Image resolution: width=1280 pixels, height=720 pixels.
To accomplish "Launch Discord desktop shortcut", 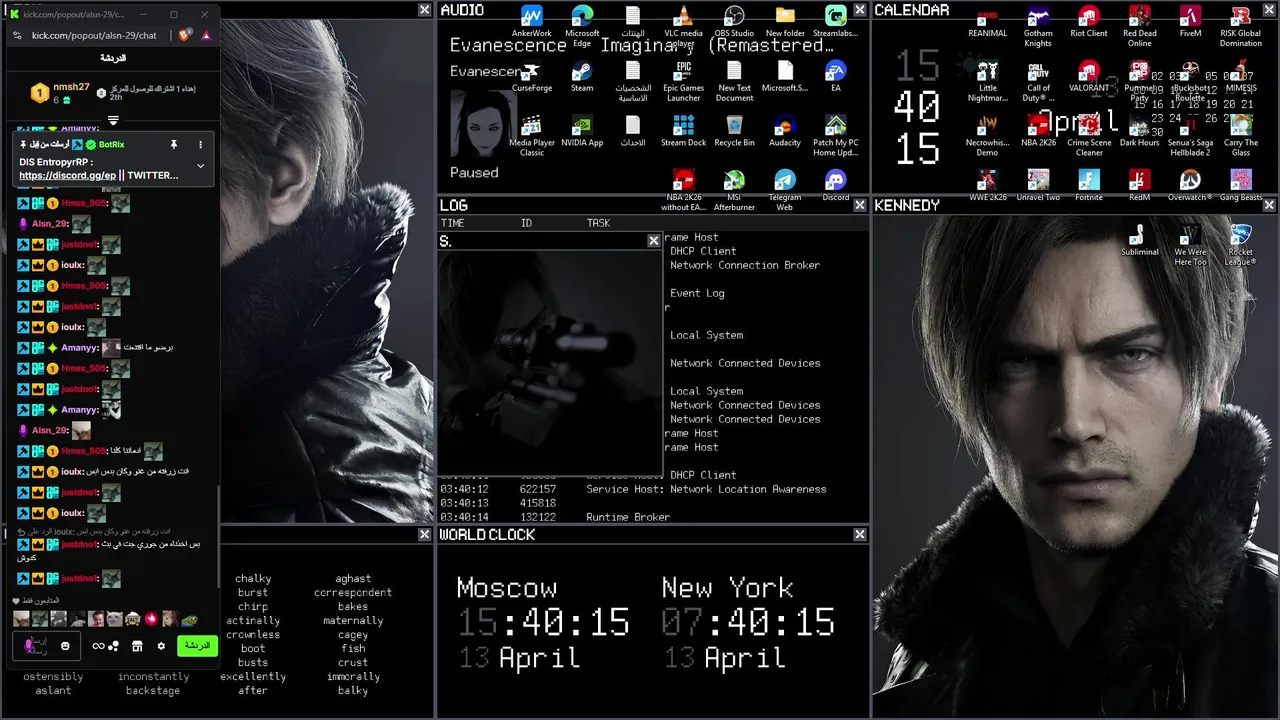I will click(836, 186).
